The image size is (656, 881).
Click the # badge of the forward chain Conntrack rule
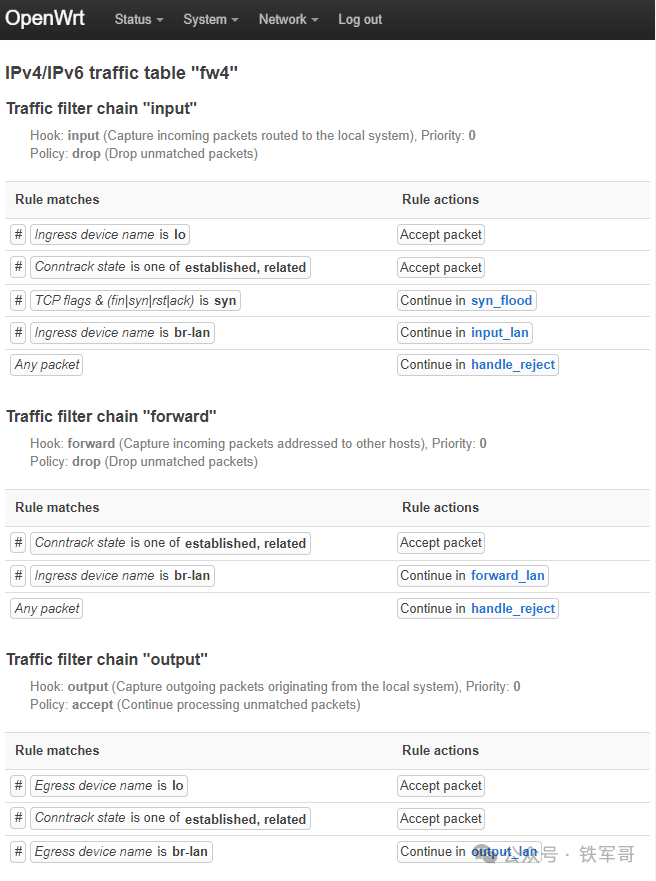(x=18, y=543)
